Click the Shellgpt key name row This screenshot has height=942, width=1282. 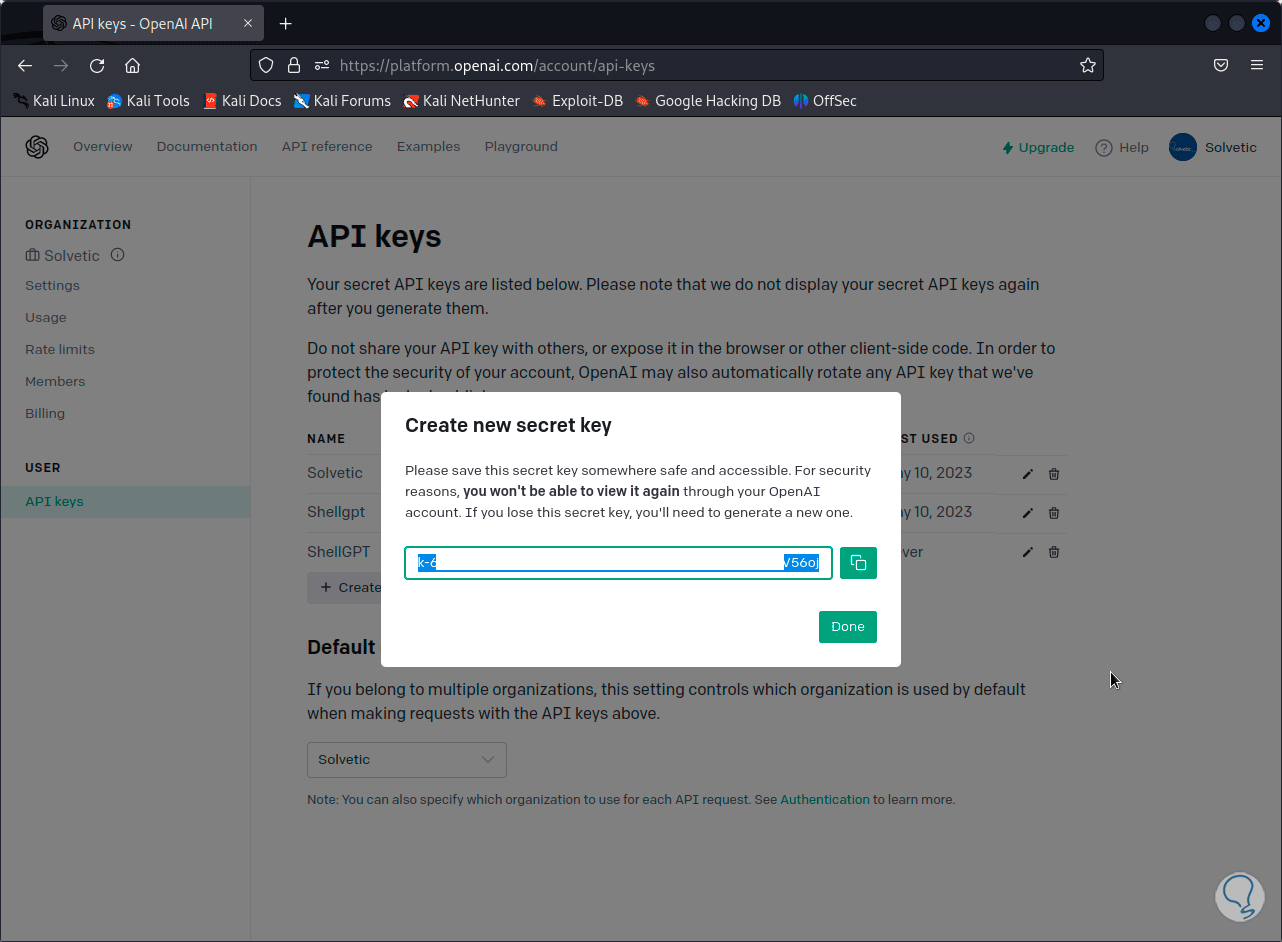pyautogui.click(x=336, y=512)
